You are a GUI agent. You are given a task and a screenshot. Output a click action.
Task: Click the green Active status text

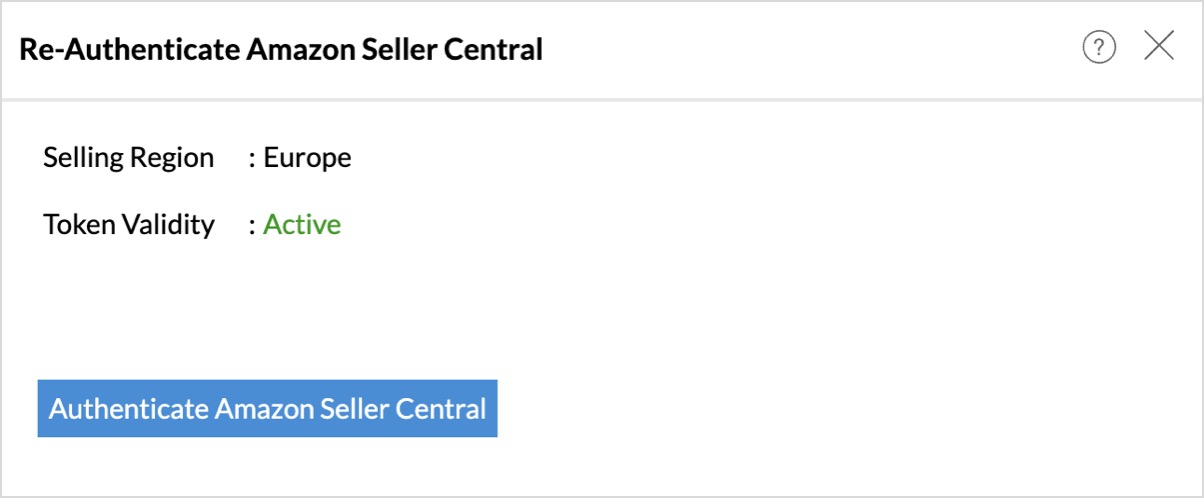point(302,225)
